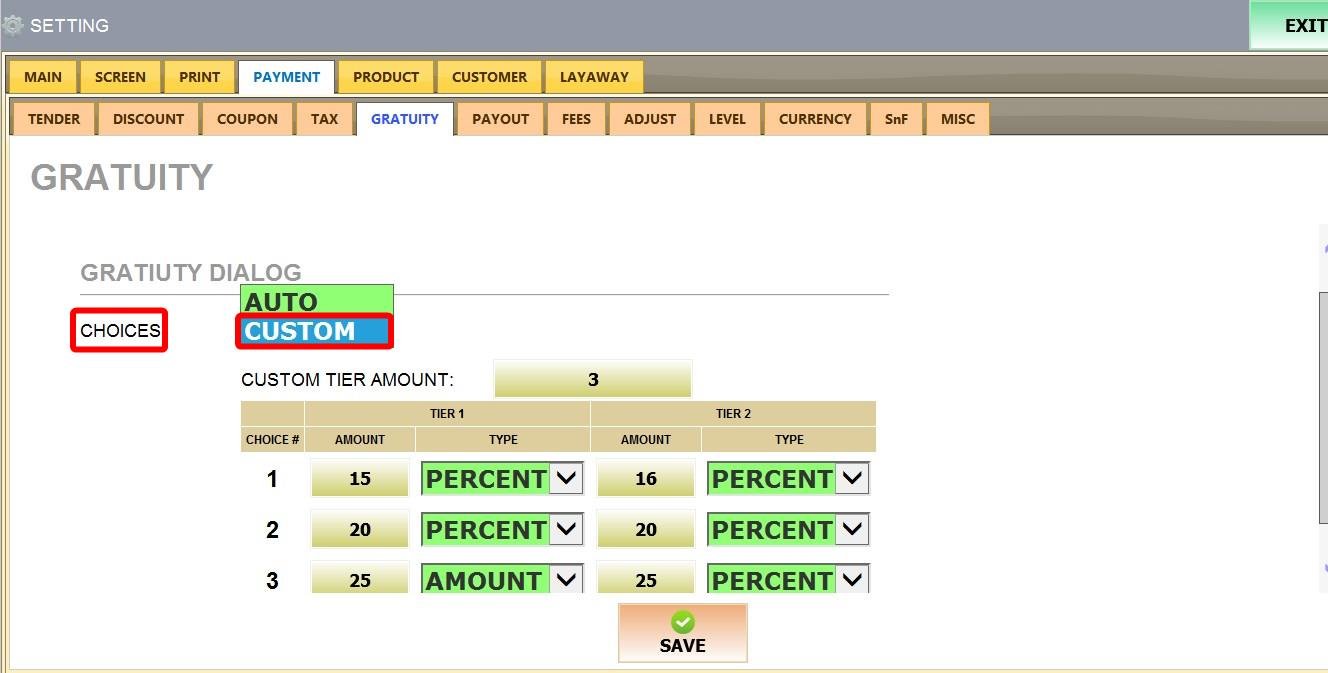
Task: Expand Tier 2 type dropdown for choice 2
Action: coord(852,530)
